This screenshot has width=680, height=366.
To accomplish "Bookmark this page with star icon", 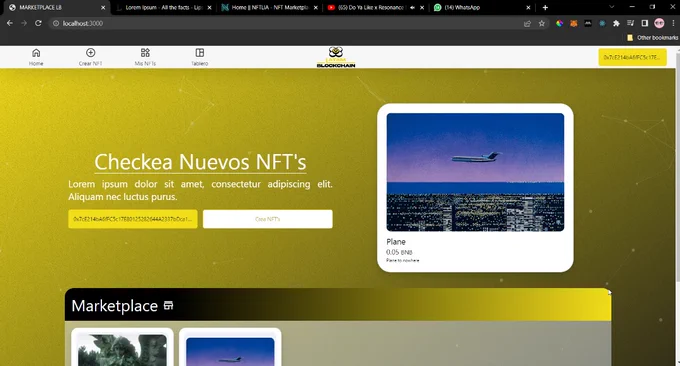I will tap(542, 23).
